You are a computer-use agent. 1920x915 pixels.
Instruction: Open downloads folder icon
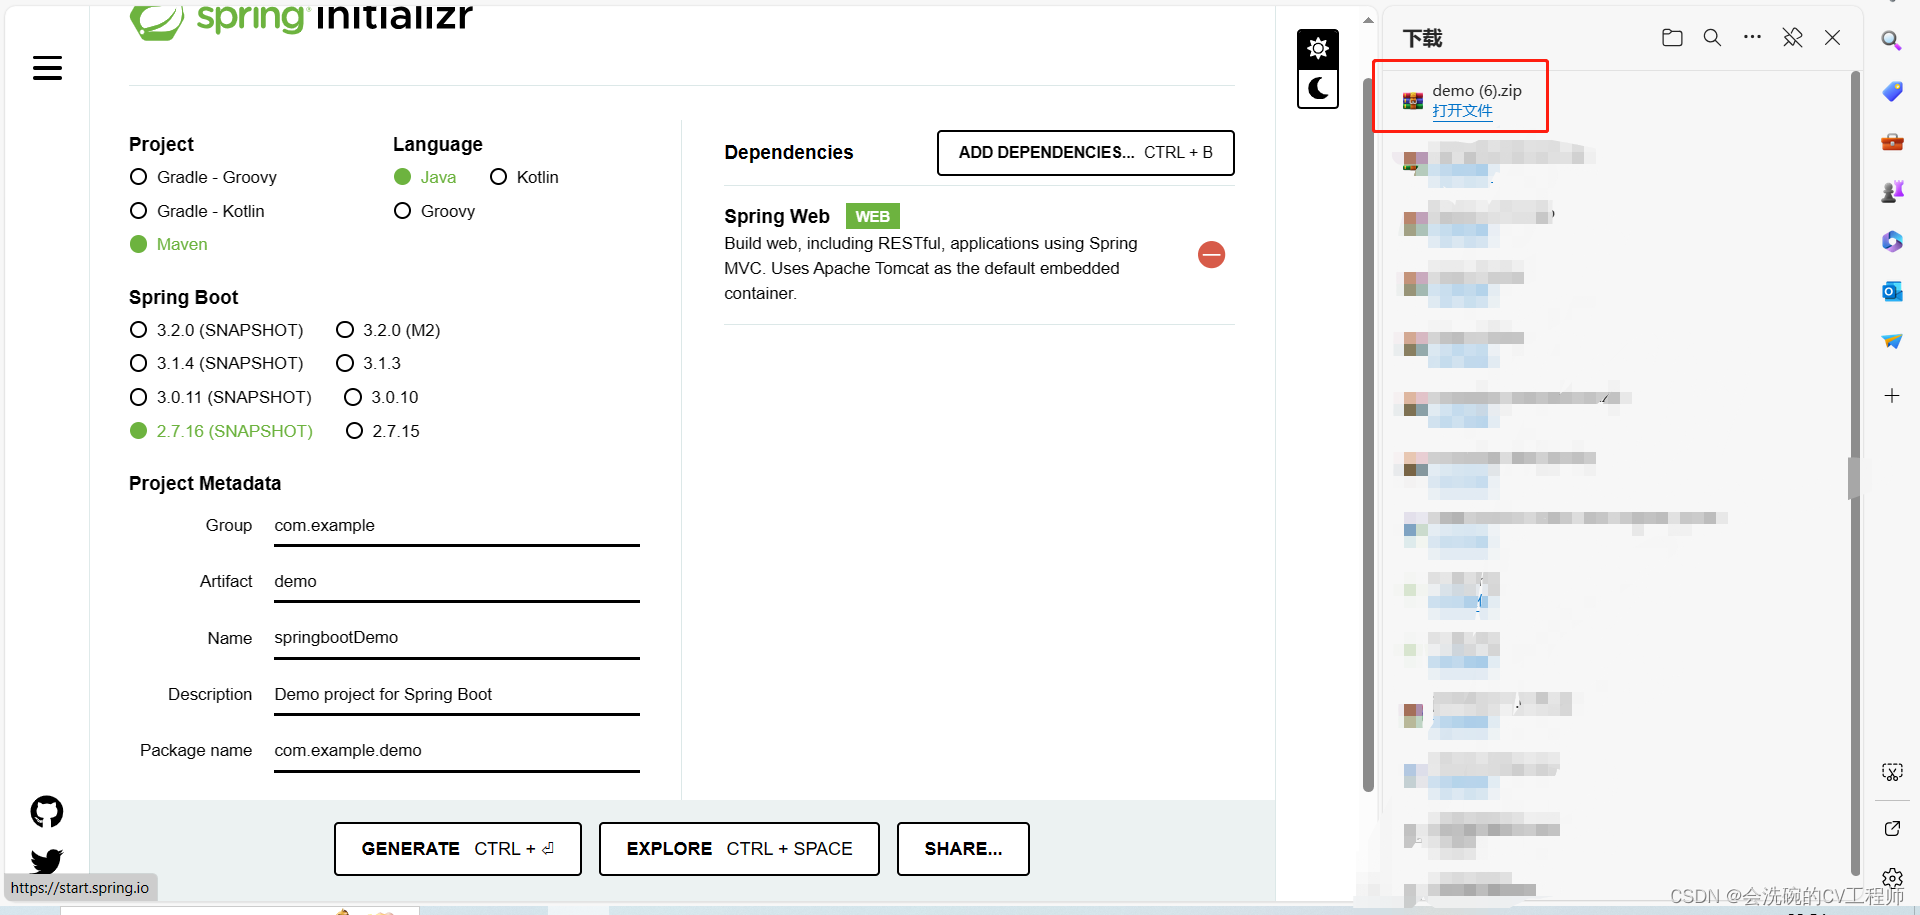[x=1672, y=38]
